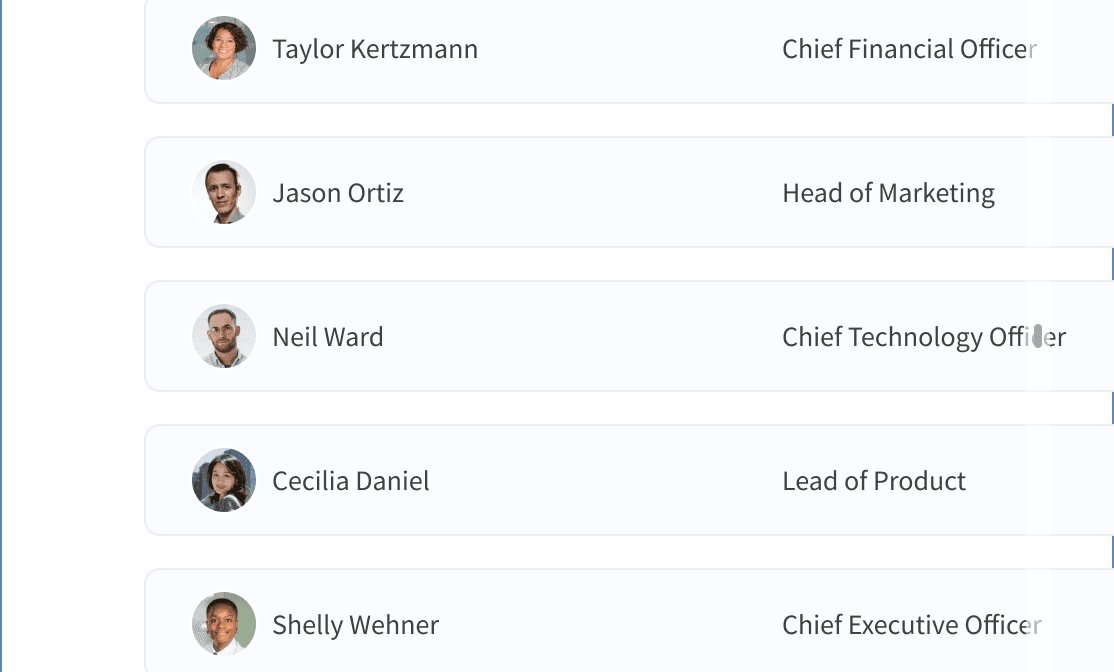The height and width of the screenshot is (672, 1114).
Task: Click the Cecilia Daniel name
Action: tap(351, 481)
